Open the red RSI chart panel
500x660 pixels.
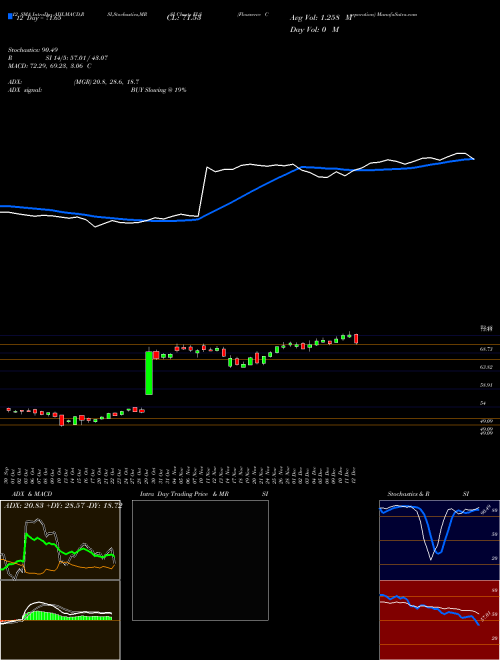tap(439, 620)
